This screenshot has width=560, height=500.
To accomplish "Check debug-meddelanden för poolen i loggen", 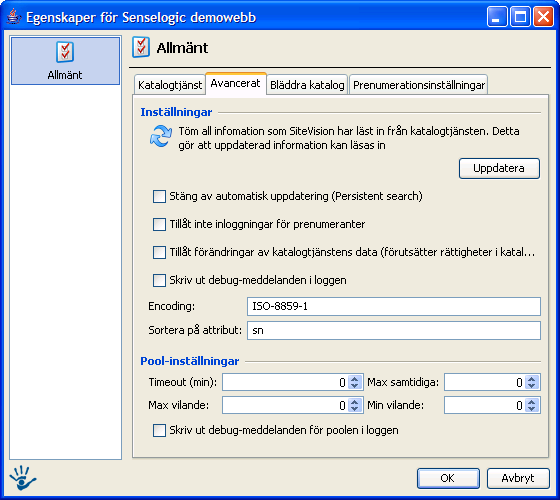I will click(x=159, y=430).
